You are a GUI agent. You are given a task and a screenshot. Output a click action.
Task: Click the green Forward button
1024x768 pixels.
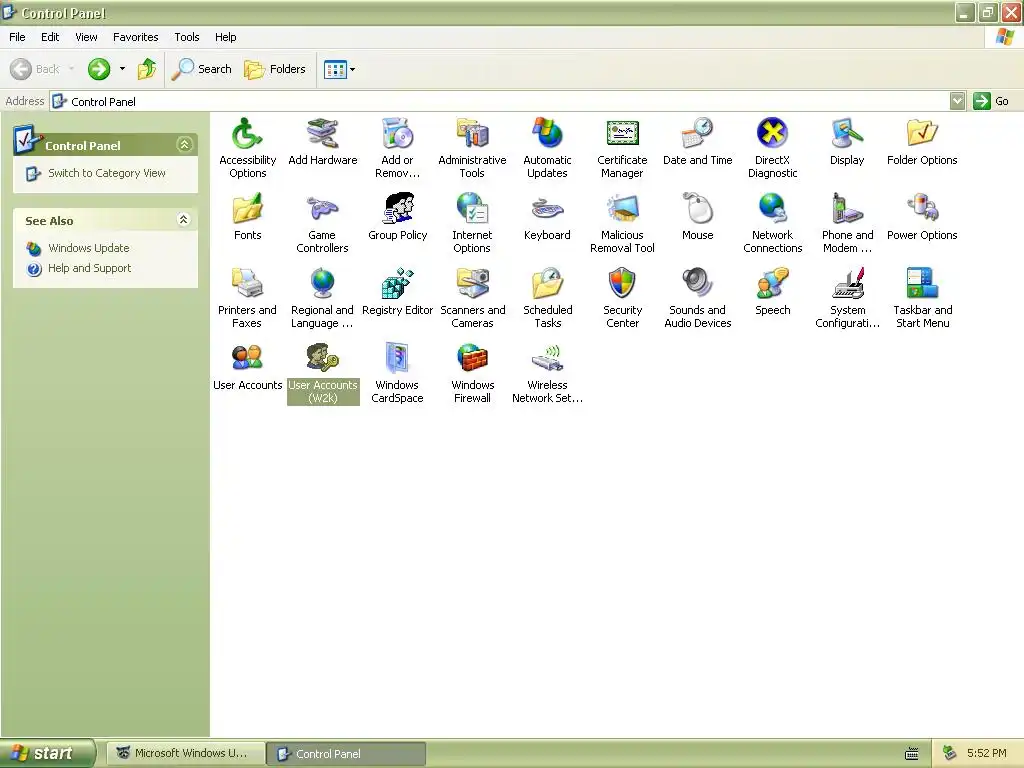point(99,69)
